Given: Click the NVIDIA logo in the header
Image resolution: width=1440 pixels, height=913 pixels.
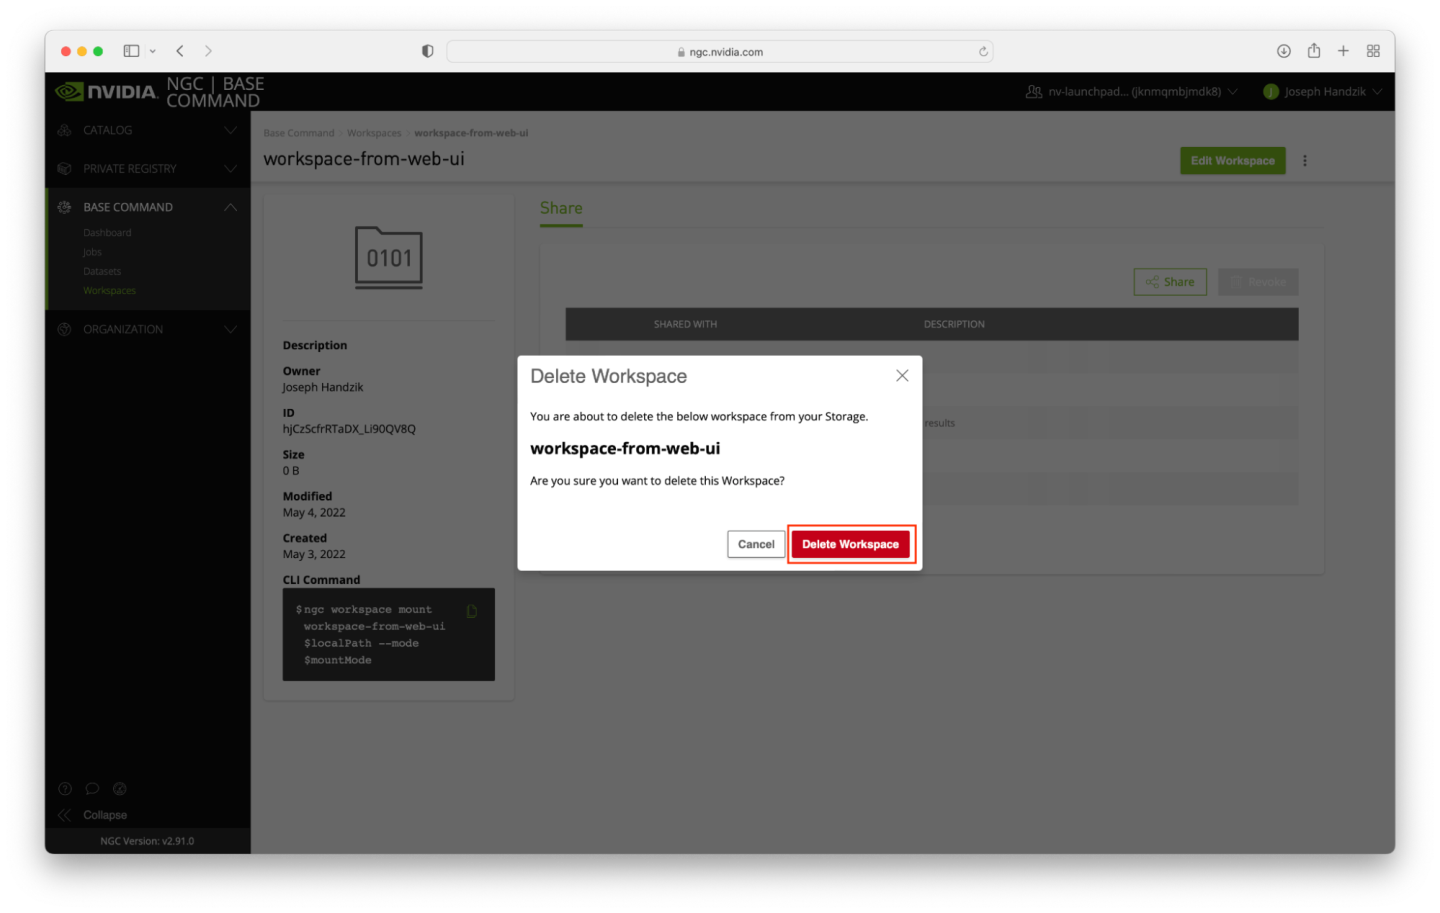Looking at the screenshot, I should pos(106,92).
